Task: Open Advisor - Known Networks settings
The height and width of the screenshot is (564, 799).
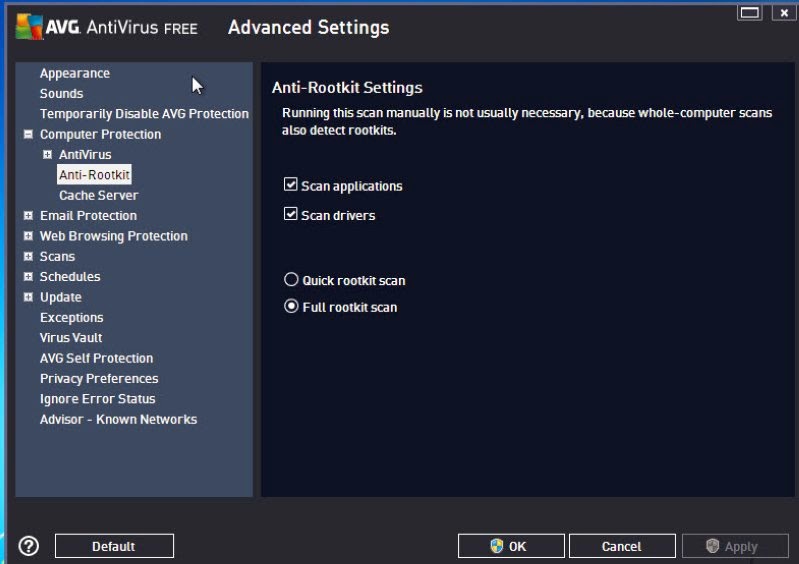Action: 119,419
